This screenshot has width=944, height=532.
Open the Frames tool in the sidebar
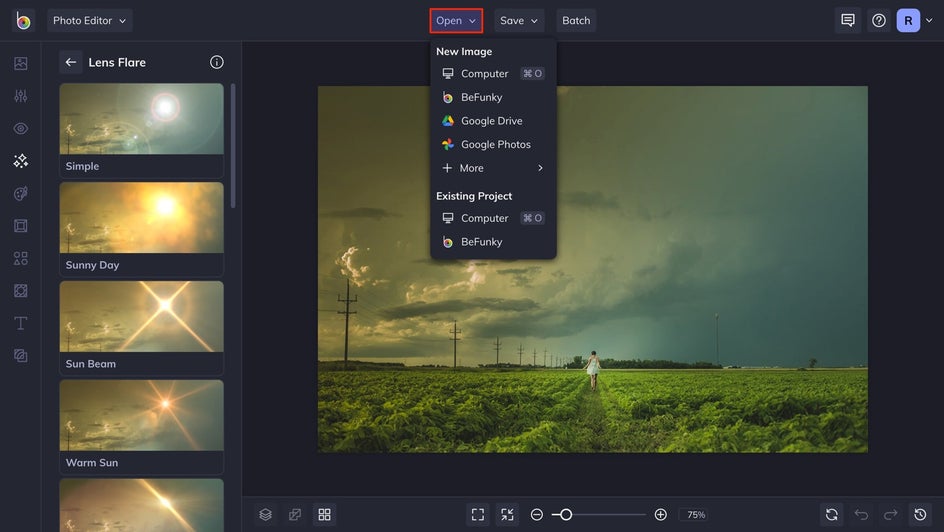pos(20,226)
